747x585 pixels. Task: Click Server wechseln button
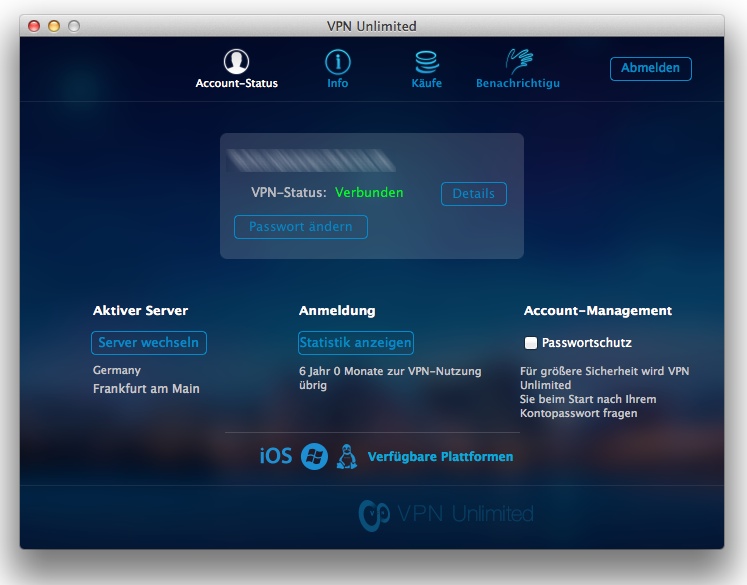coord(149,343)
